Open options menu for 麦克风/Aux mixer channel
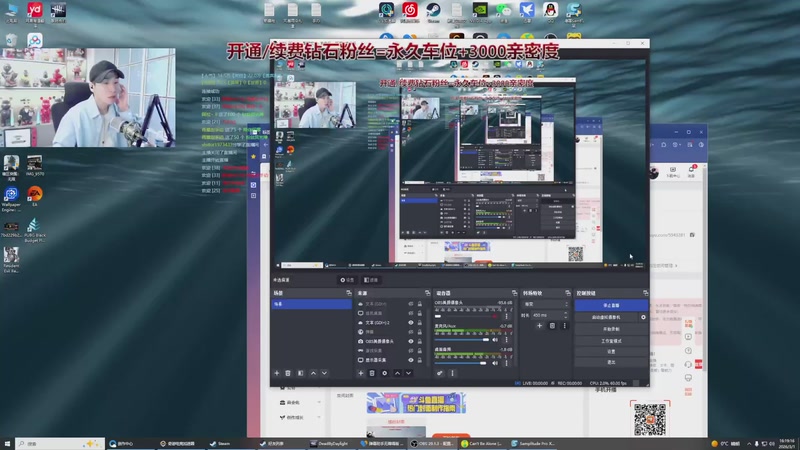 click(x=506, y=340)
